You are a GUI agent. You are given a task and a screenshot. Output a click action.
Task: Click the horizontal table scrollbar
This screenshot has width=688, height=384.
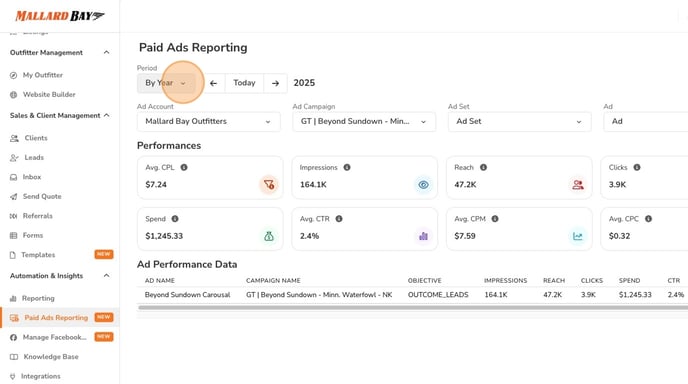click(x=412, y=308)
